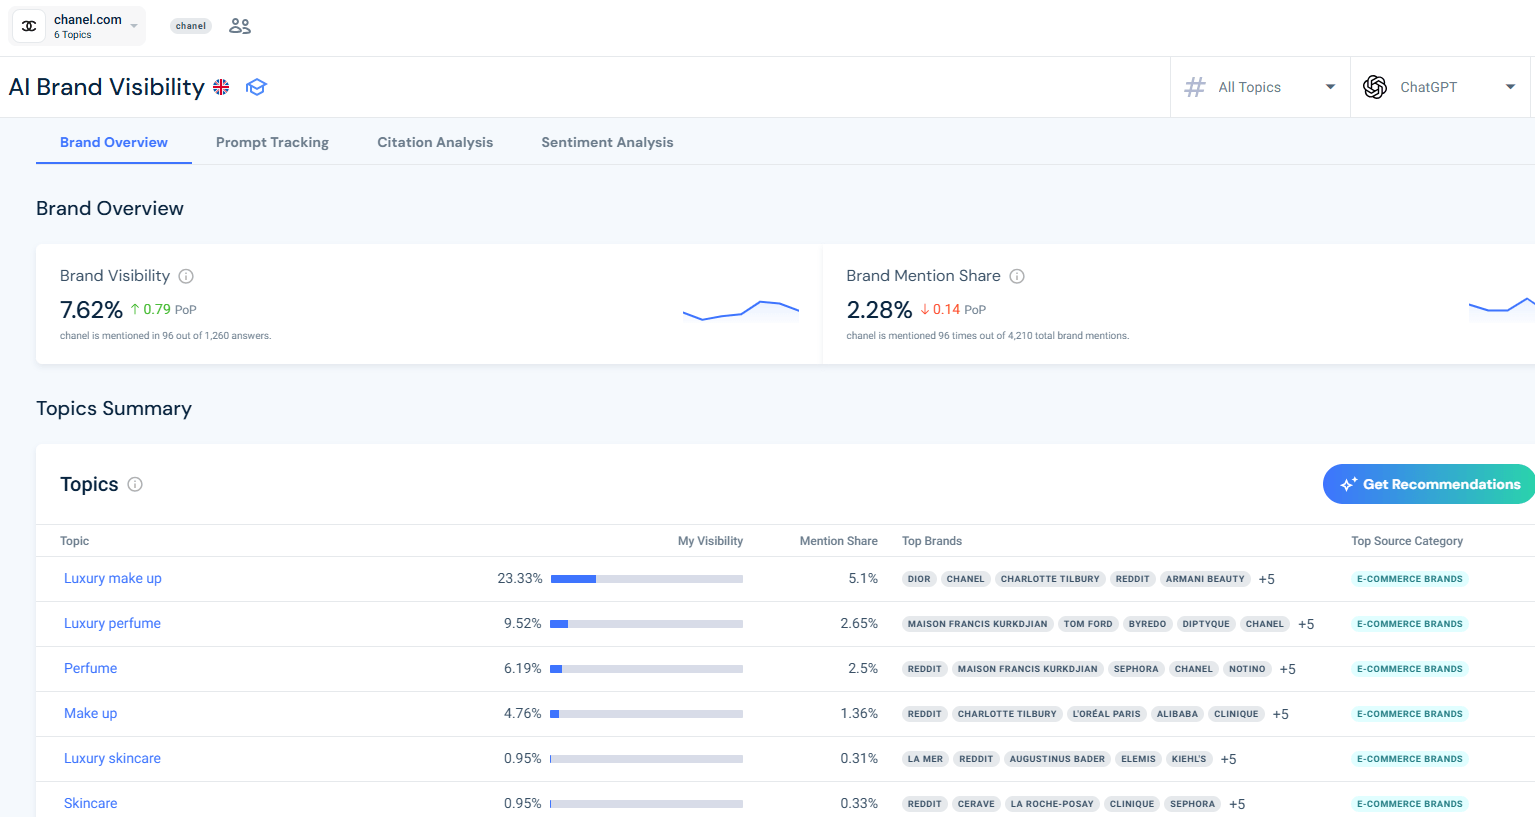The width and height of the screenshot is (1535, 817).
Task: Click Top Source Category column header
Action: (1407, 541)
